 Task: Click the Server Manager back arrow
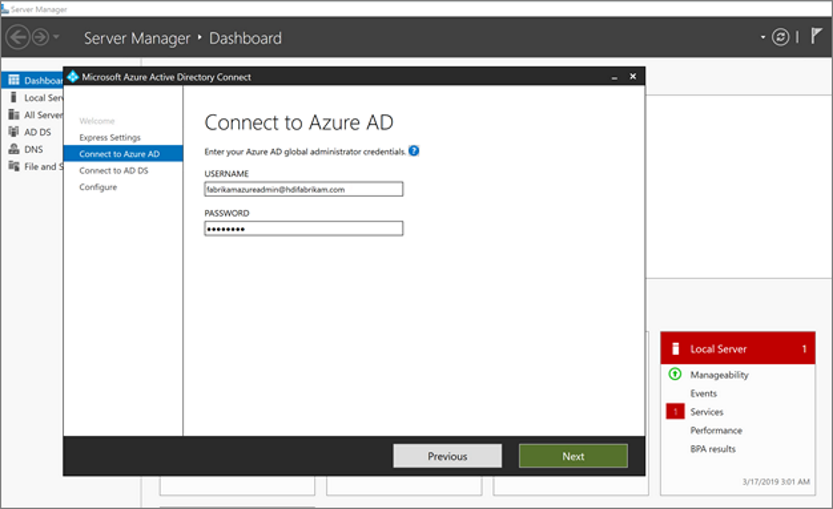[x=18, y=37]
